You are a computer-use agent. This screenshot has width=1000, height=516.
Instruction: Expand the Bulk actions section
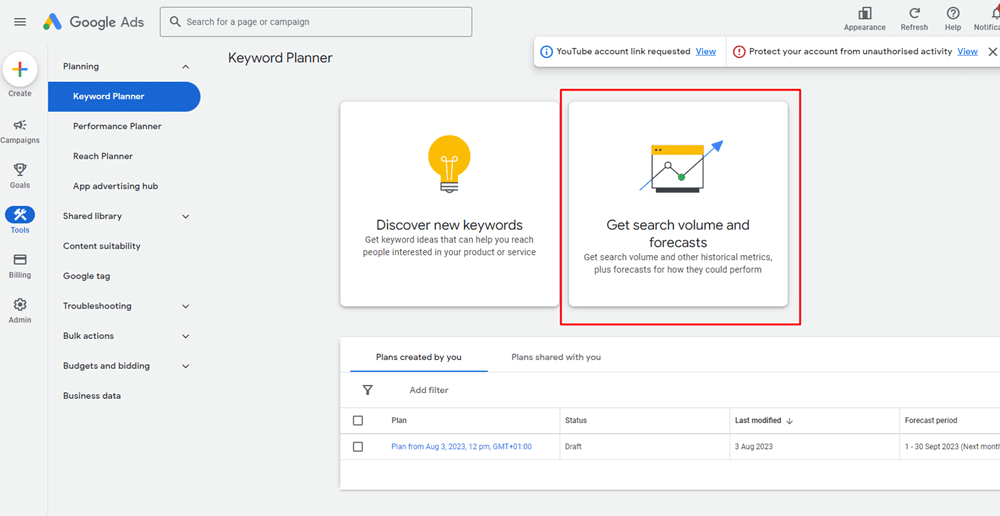click(186, 336)
